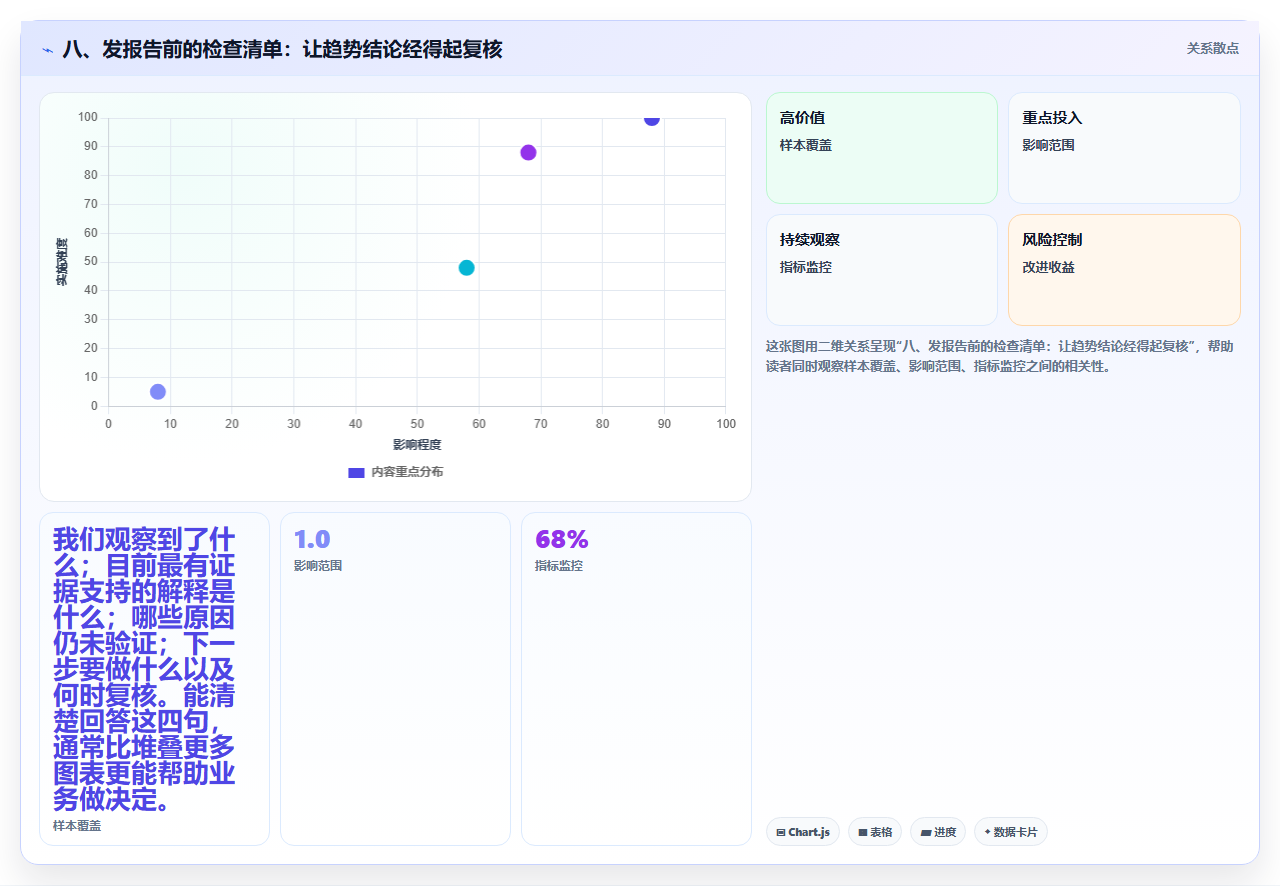Click 样本覆盖 text in 高价值 card
The height and width of the screenshot is (886, 1280).
tap(806, 145)
